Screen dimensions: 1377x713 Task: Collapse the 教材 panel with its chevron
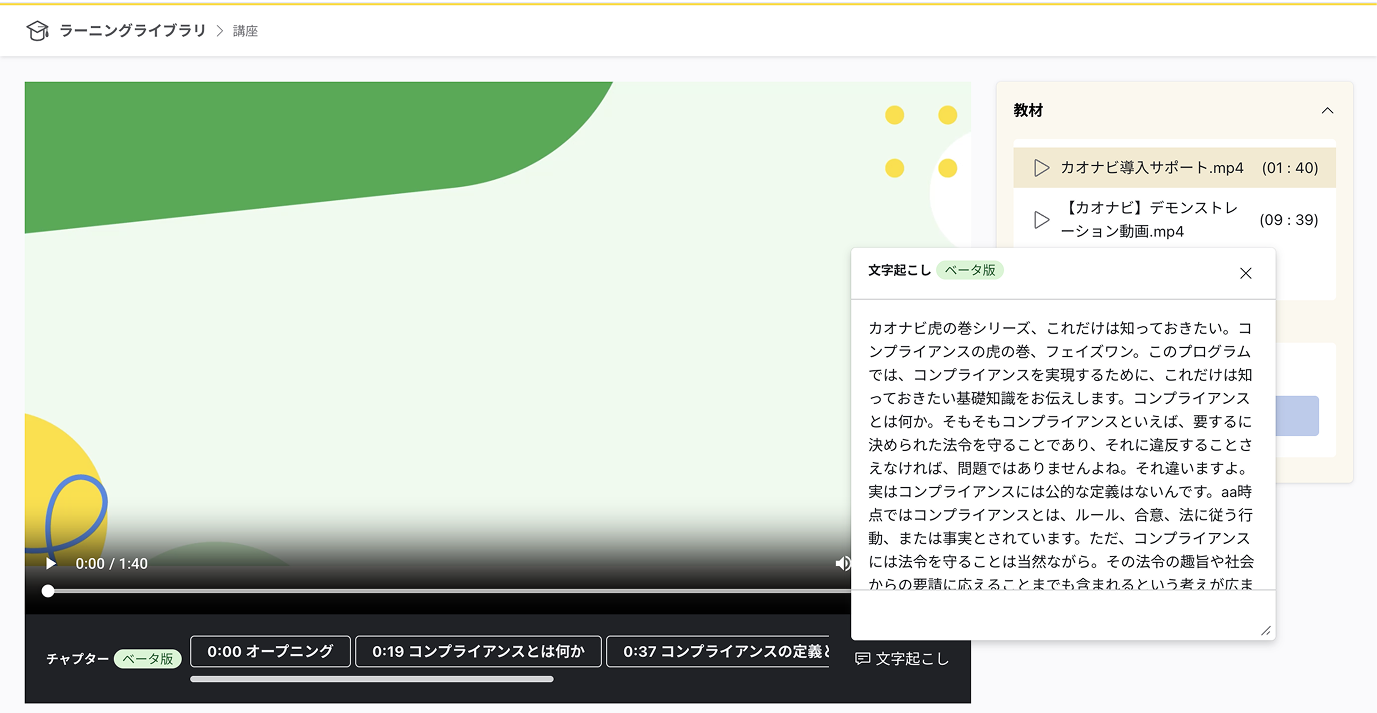tap(1327, 110)
